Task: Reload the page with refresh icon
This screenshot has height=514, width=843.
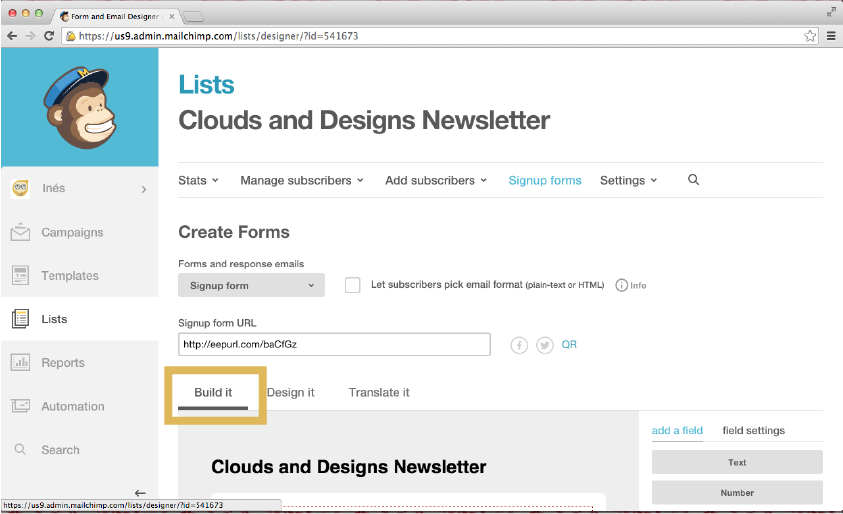Action: 49,36
